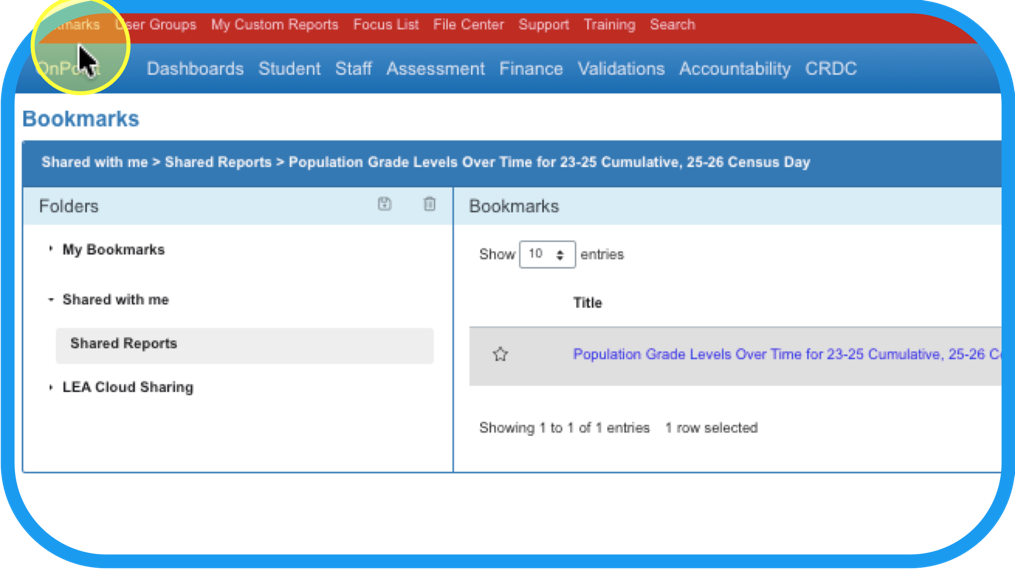Open the Accountability navigation tab
The width and height of the screenshot is (1015, 569).
[x=734, y=69]
